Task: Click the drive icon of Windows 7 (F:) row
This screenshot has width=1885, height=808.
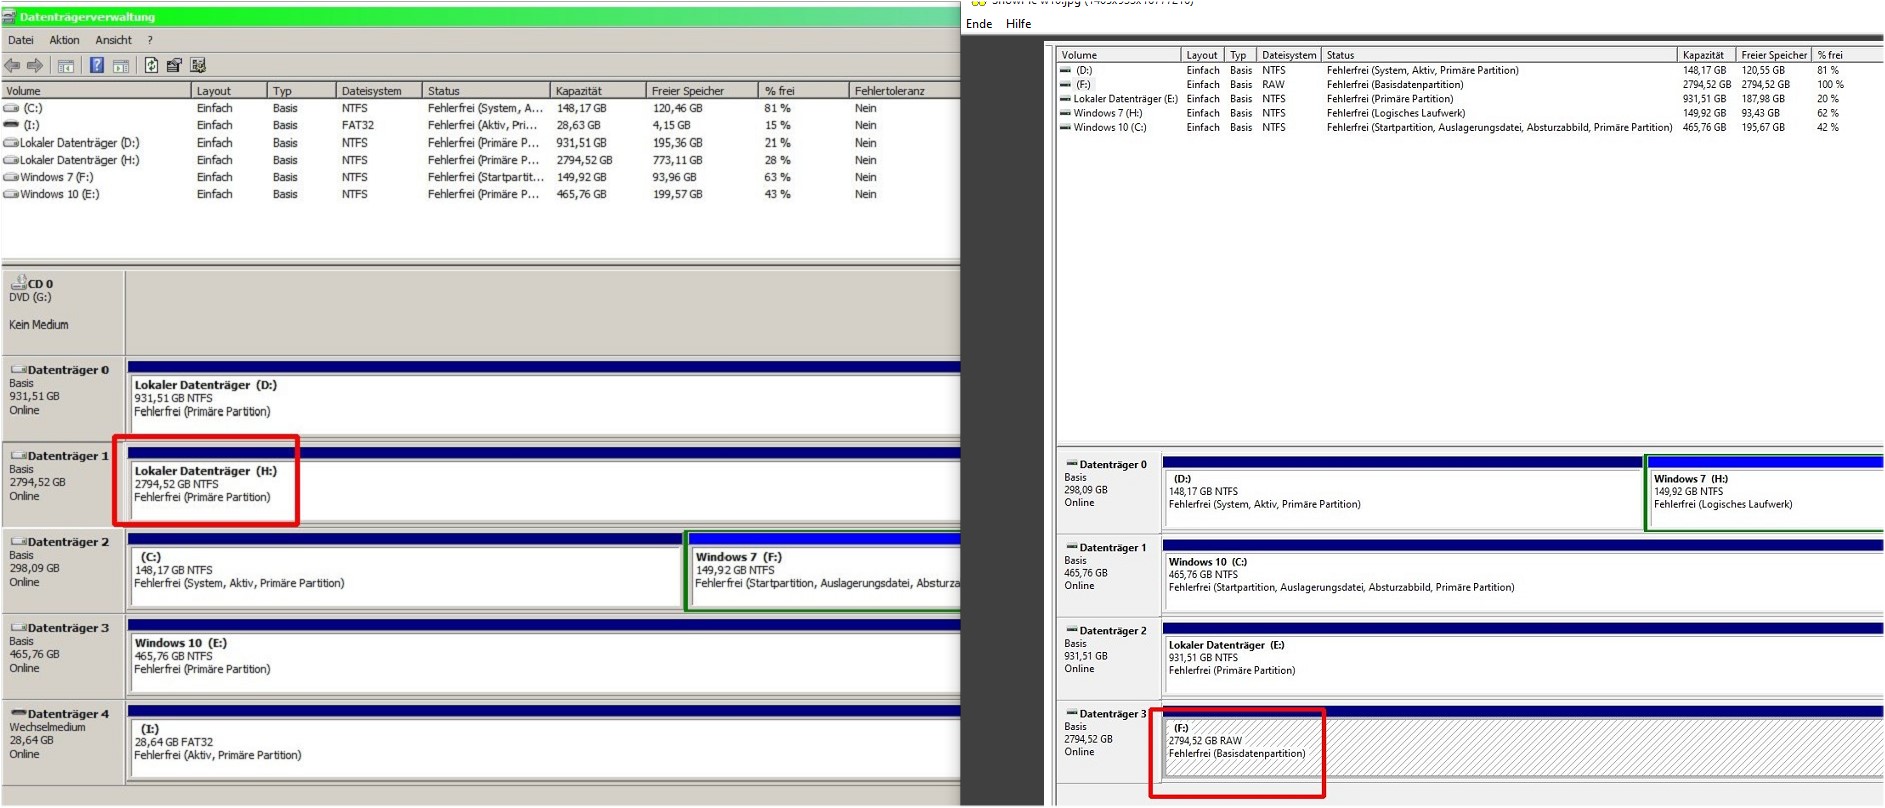Action: 12,177
